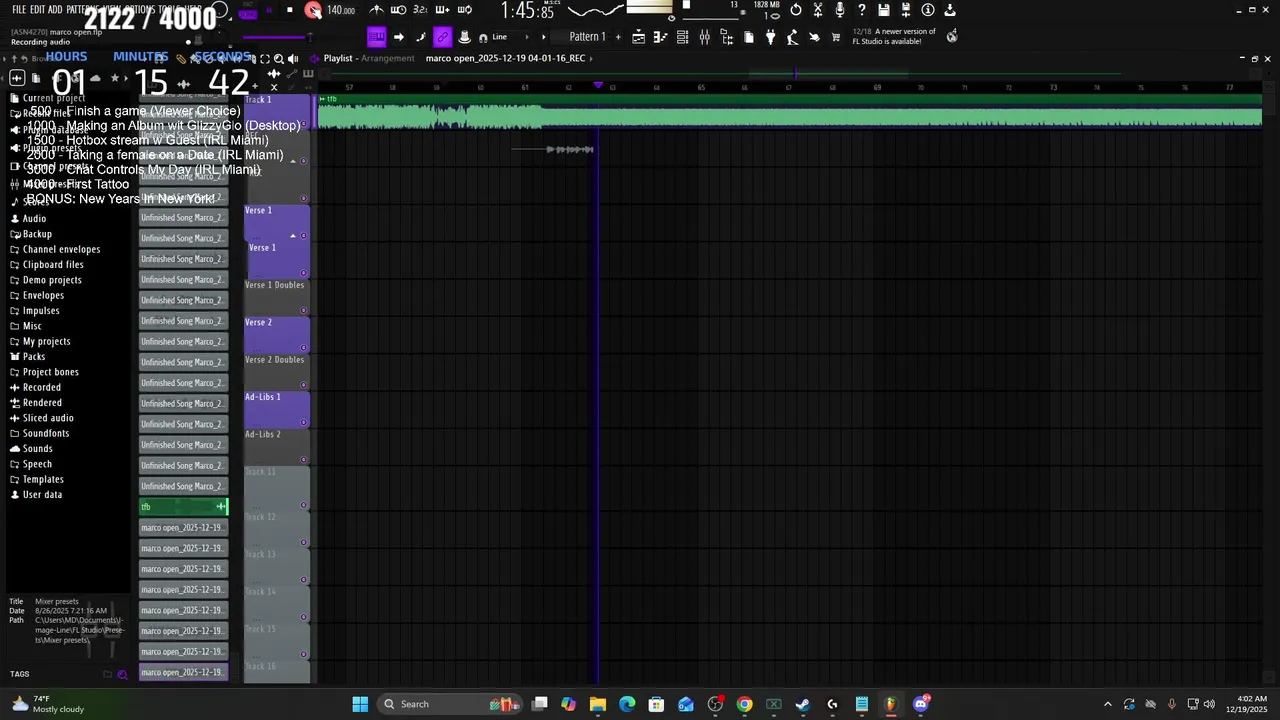
Task: Open the content library shopping cart icon
Action: (x=836, y=37)
